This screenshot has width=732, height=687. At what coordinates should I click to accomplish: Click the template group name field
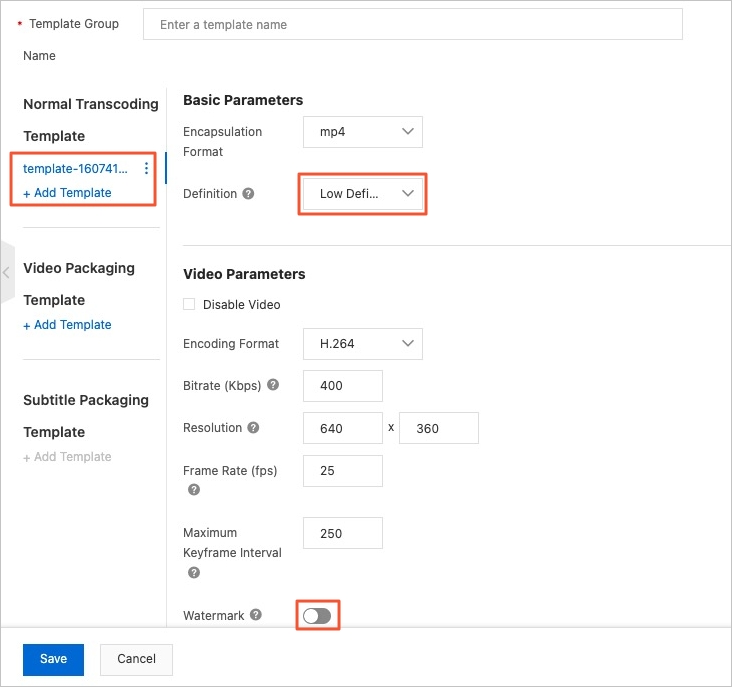(412, 24)
